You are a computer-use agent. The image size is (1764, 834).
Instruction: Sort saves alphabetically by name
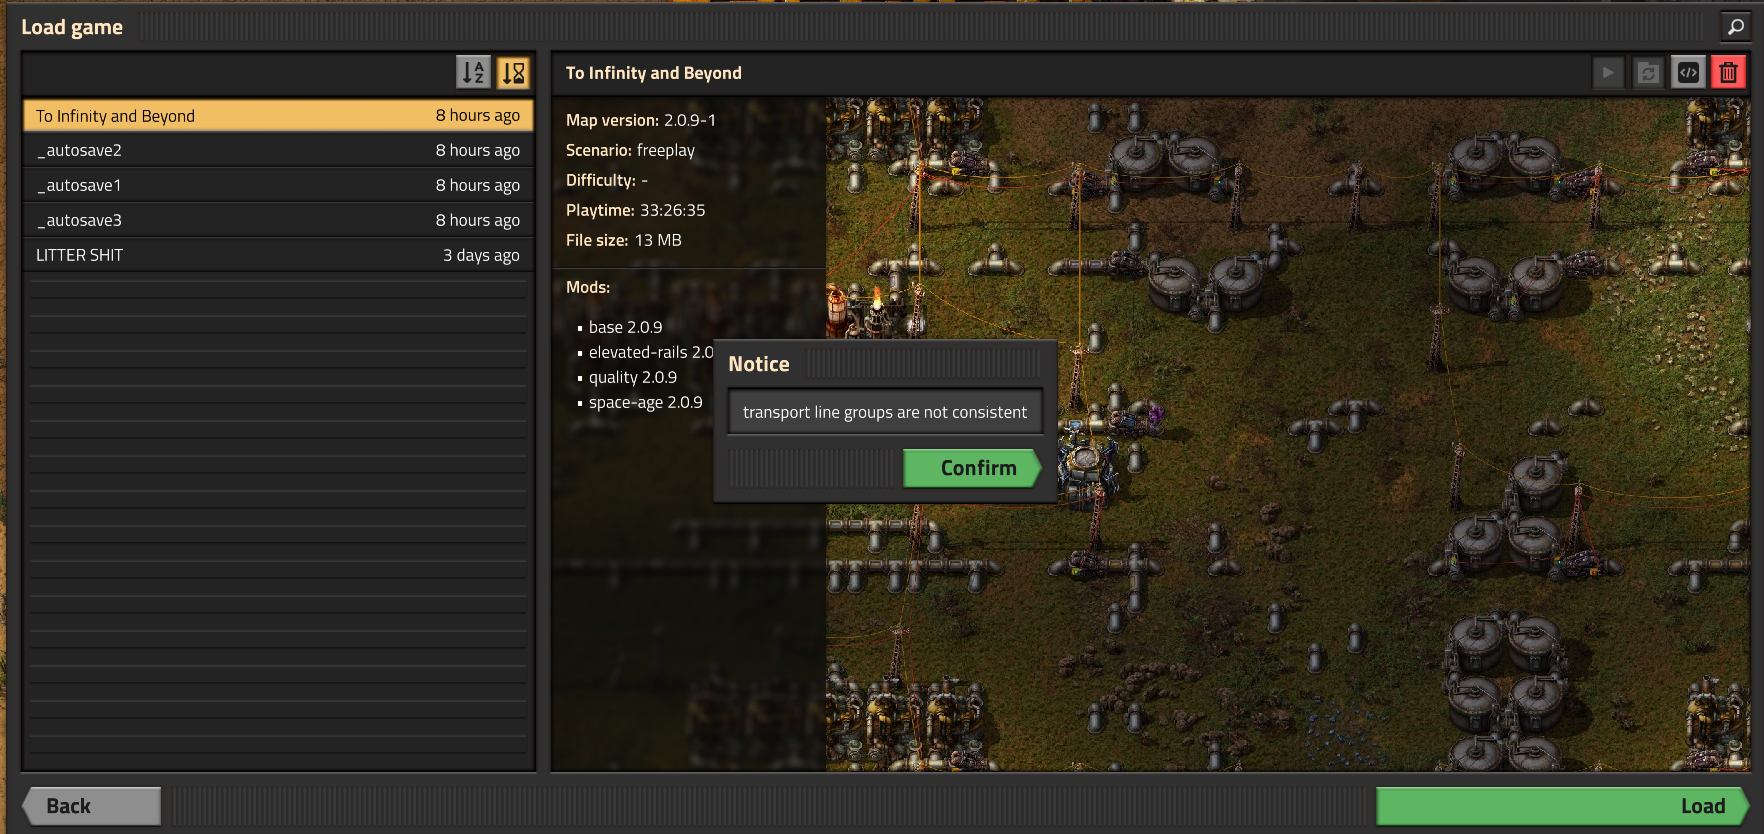tap(473, 72)
